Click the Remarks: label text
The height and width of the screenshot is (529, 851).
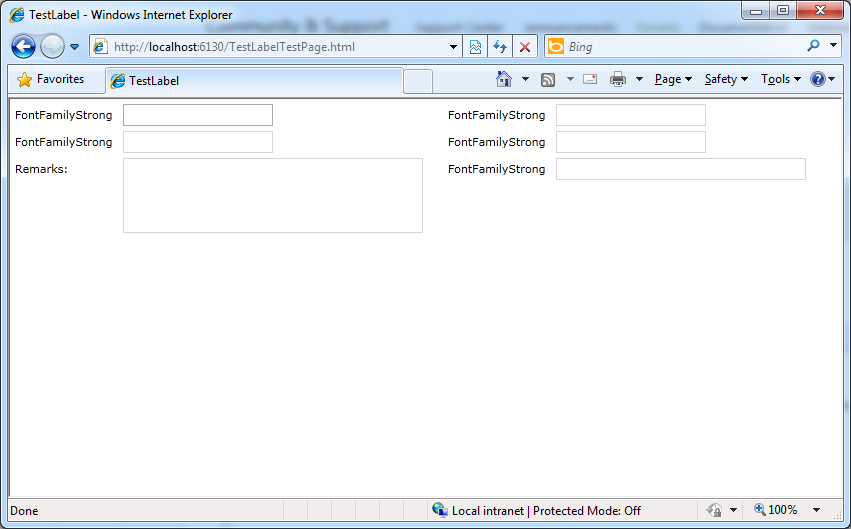(41, 169)
